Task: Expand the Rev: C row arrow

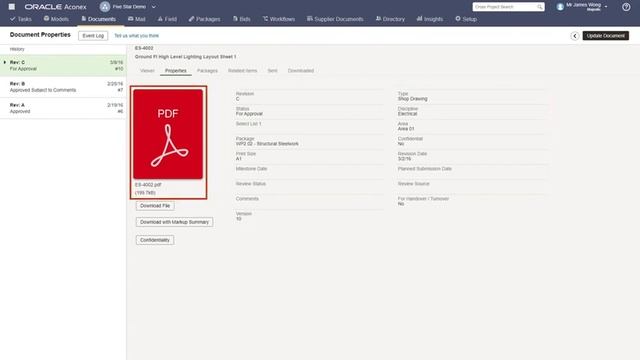Action: (5, 62)
